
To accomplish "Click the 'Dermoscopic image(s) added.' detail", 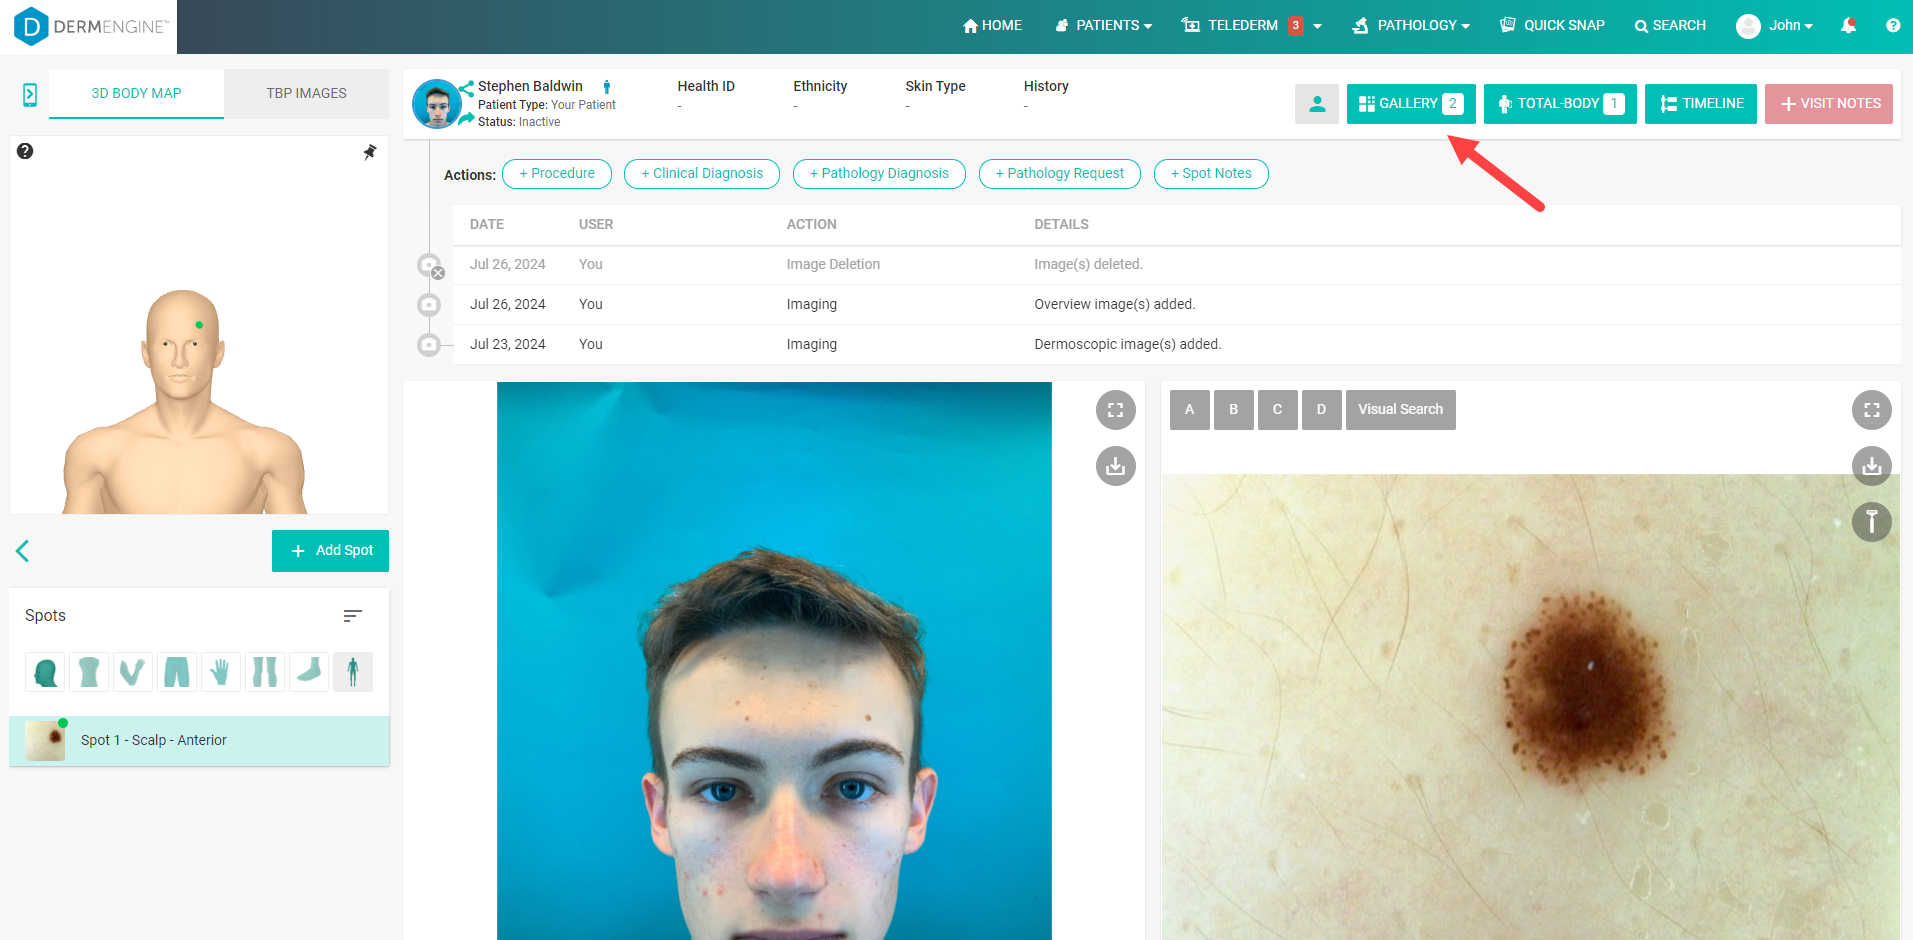I will coord(1128,345).
